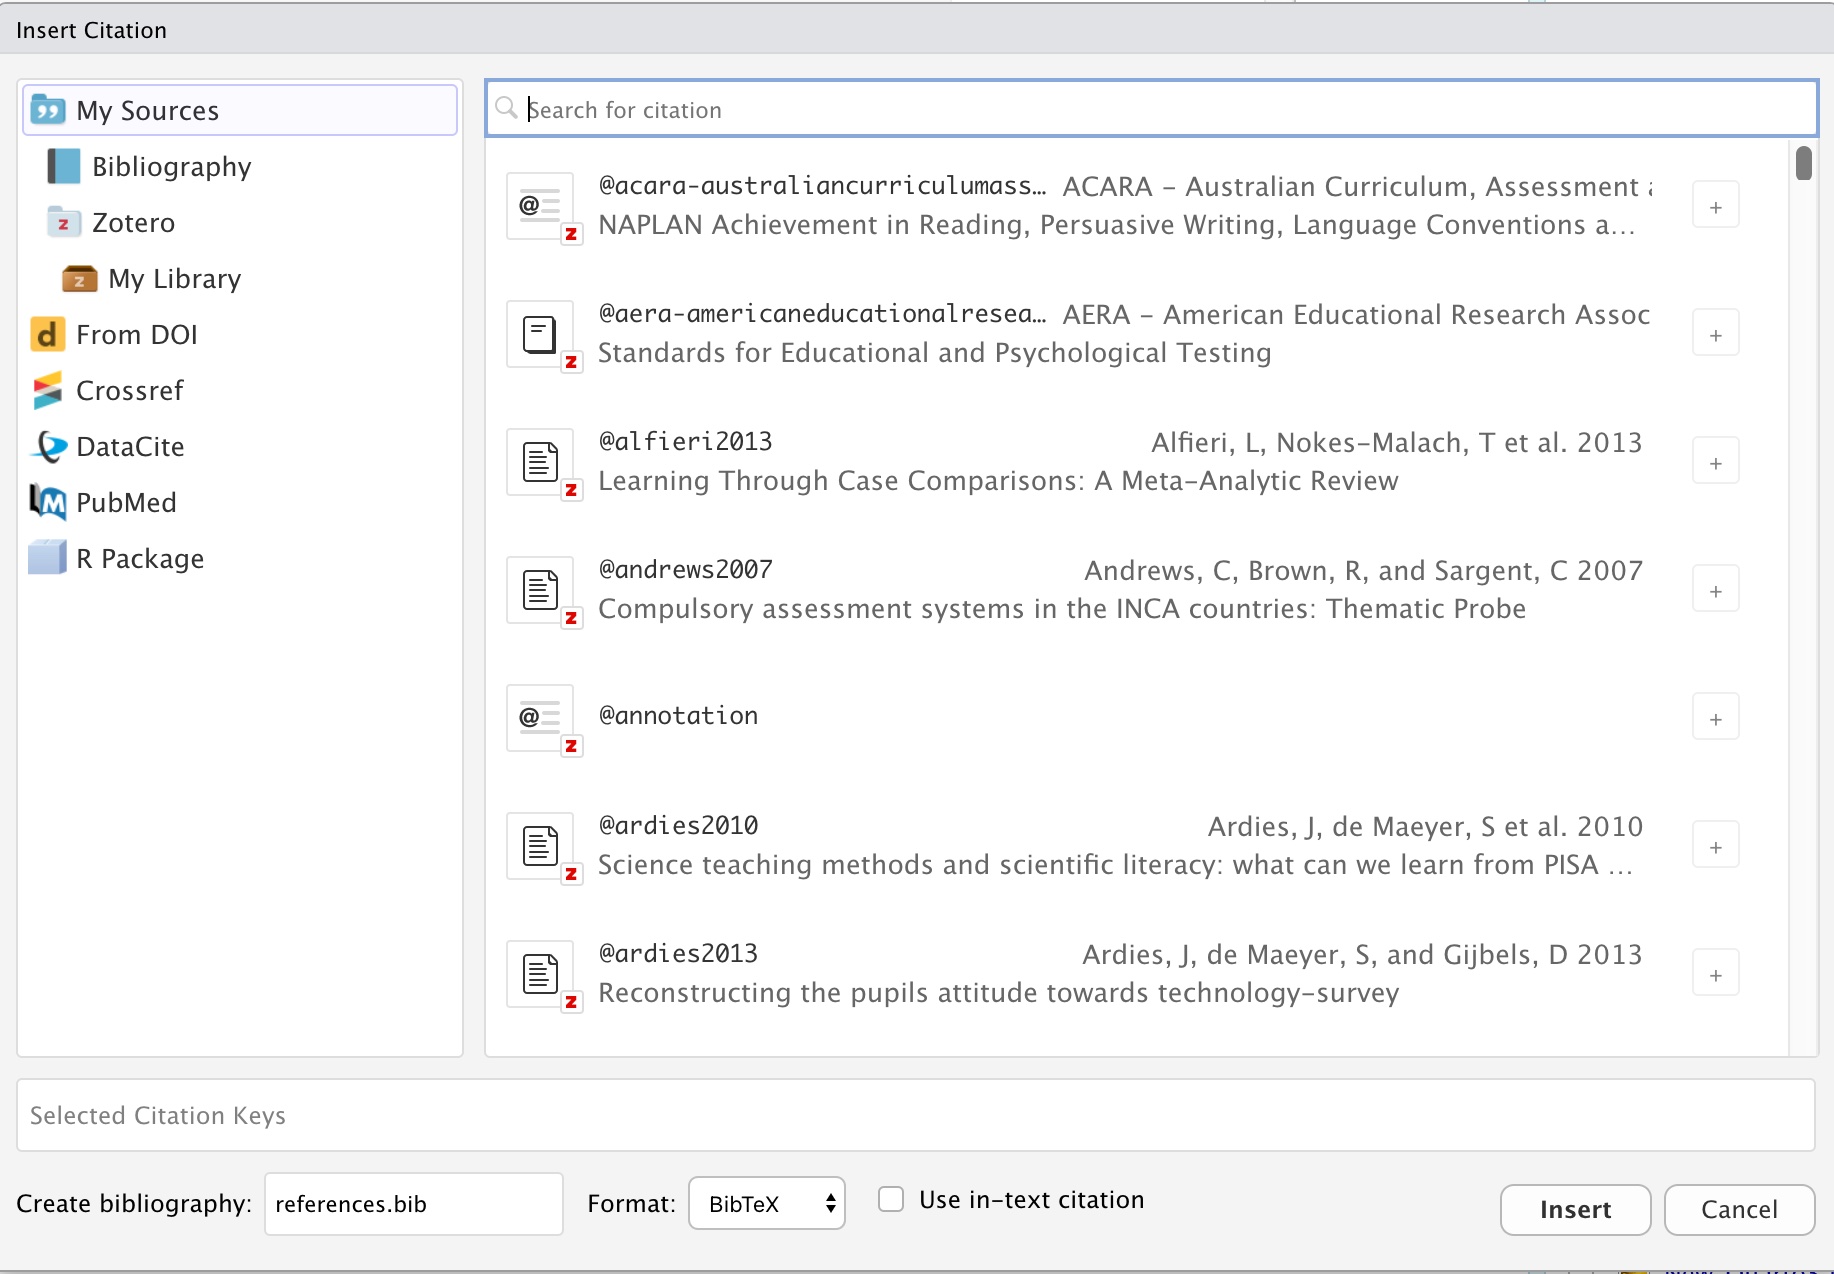Click the @alfieri2013 citation key
Screen dimensions: 1834x1274
pyautogui.click(x=685, y=441)
